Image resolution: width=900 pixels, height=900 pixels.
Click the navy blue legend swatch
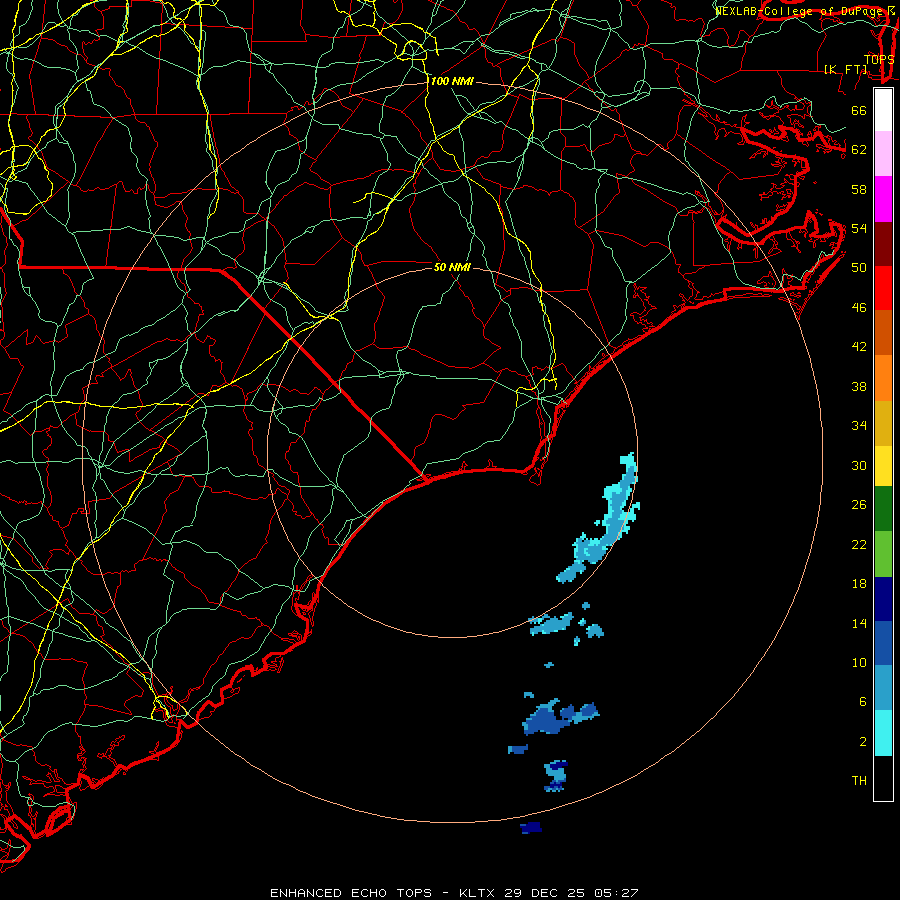pos(883,599)
